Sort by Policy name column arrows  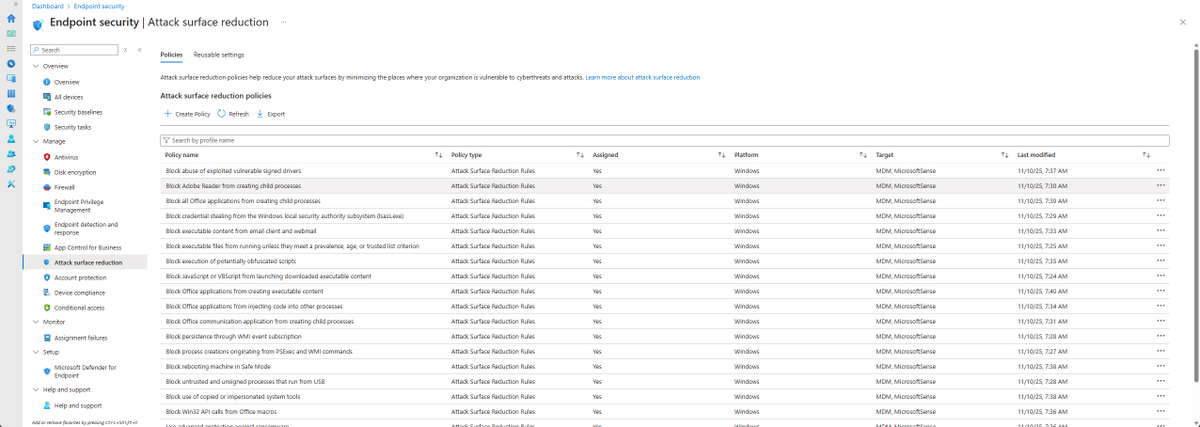pos(438,155)
